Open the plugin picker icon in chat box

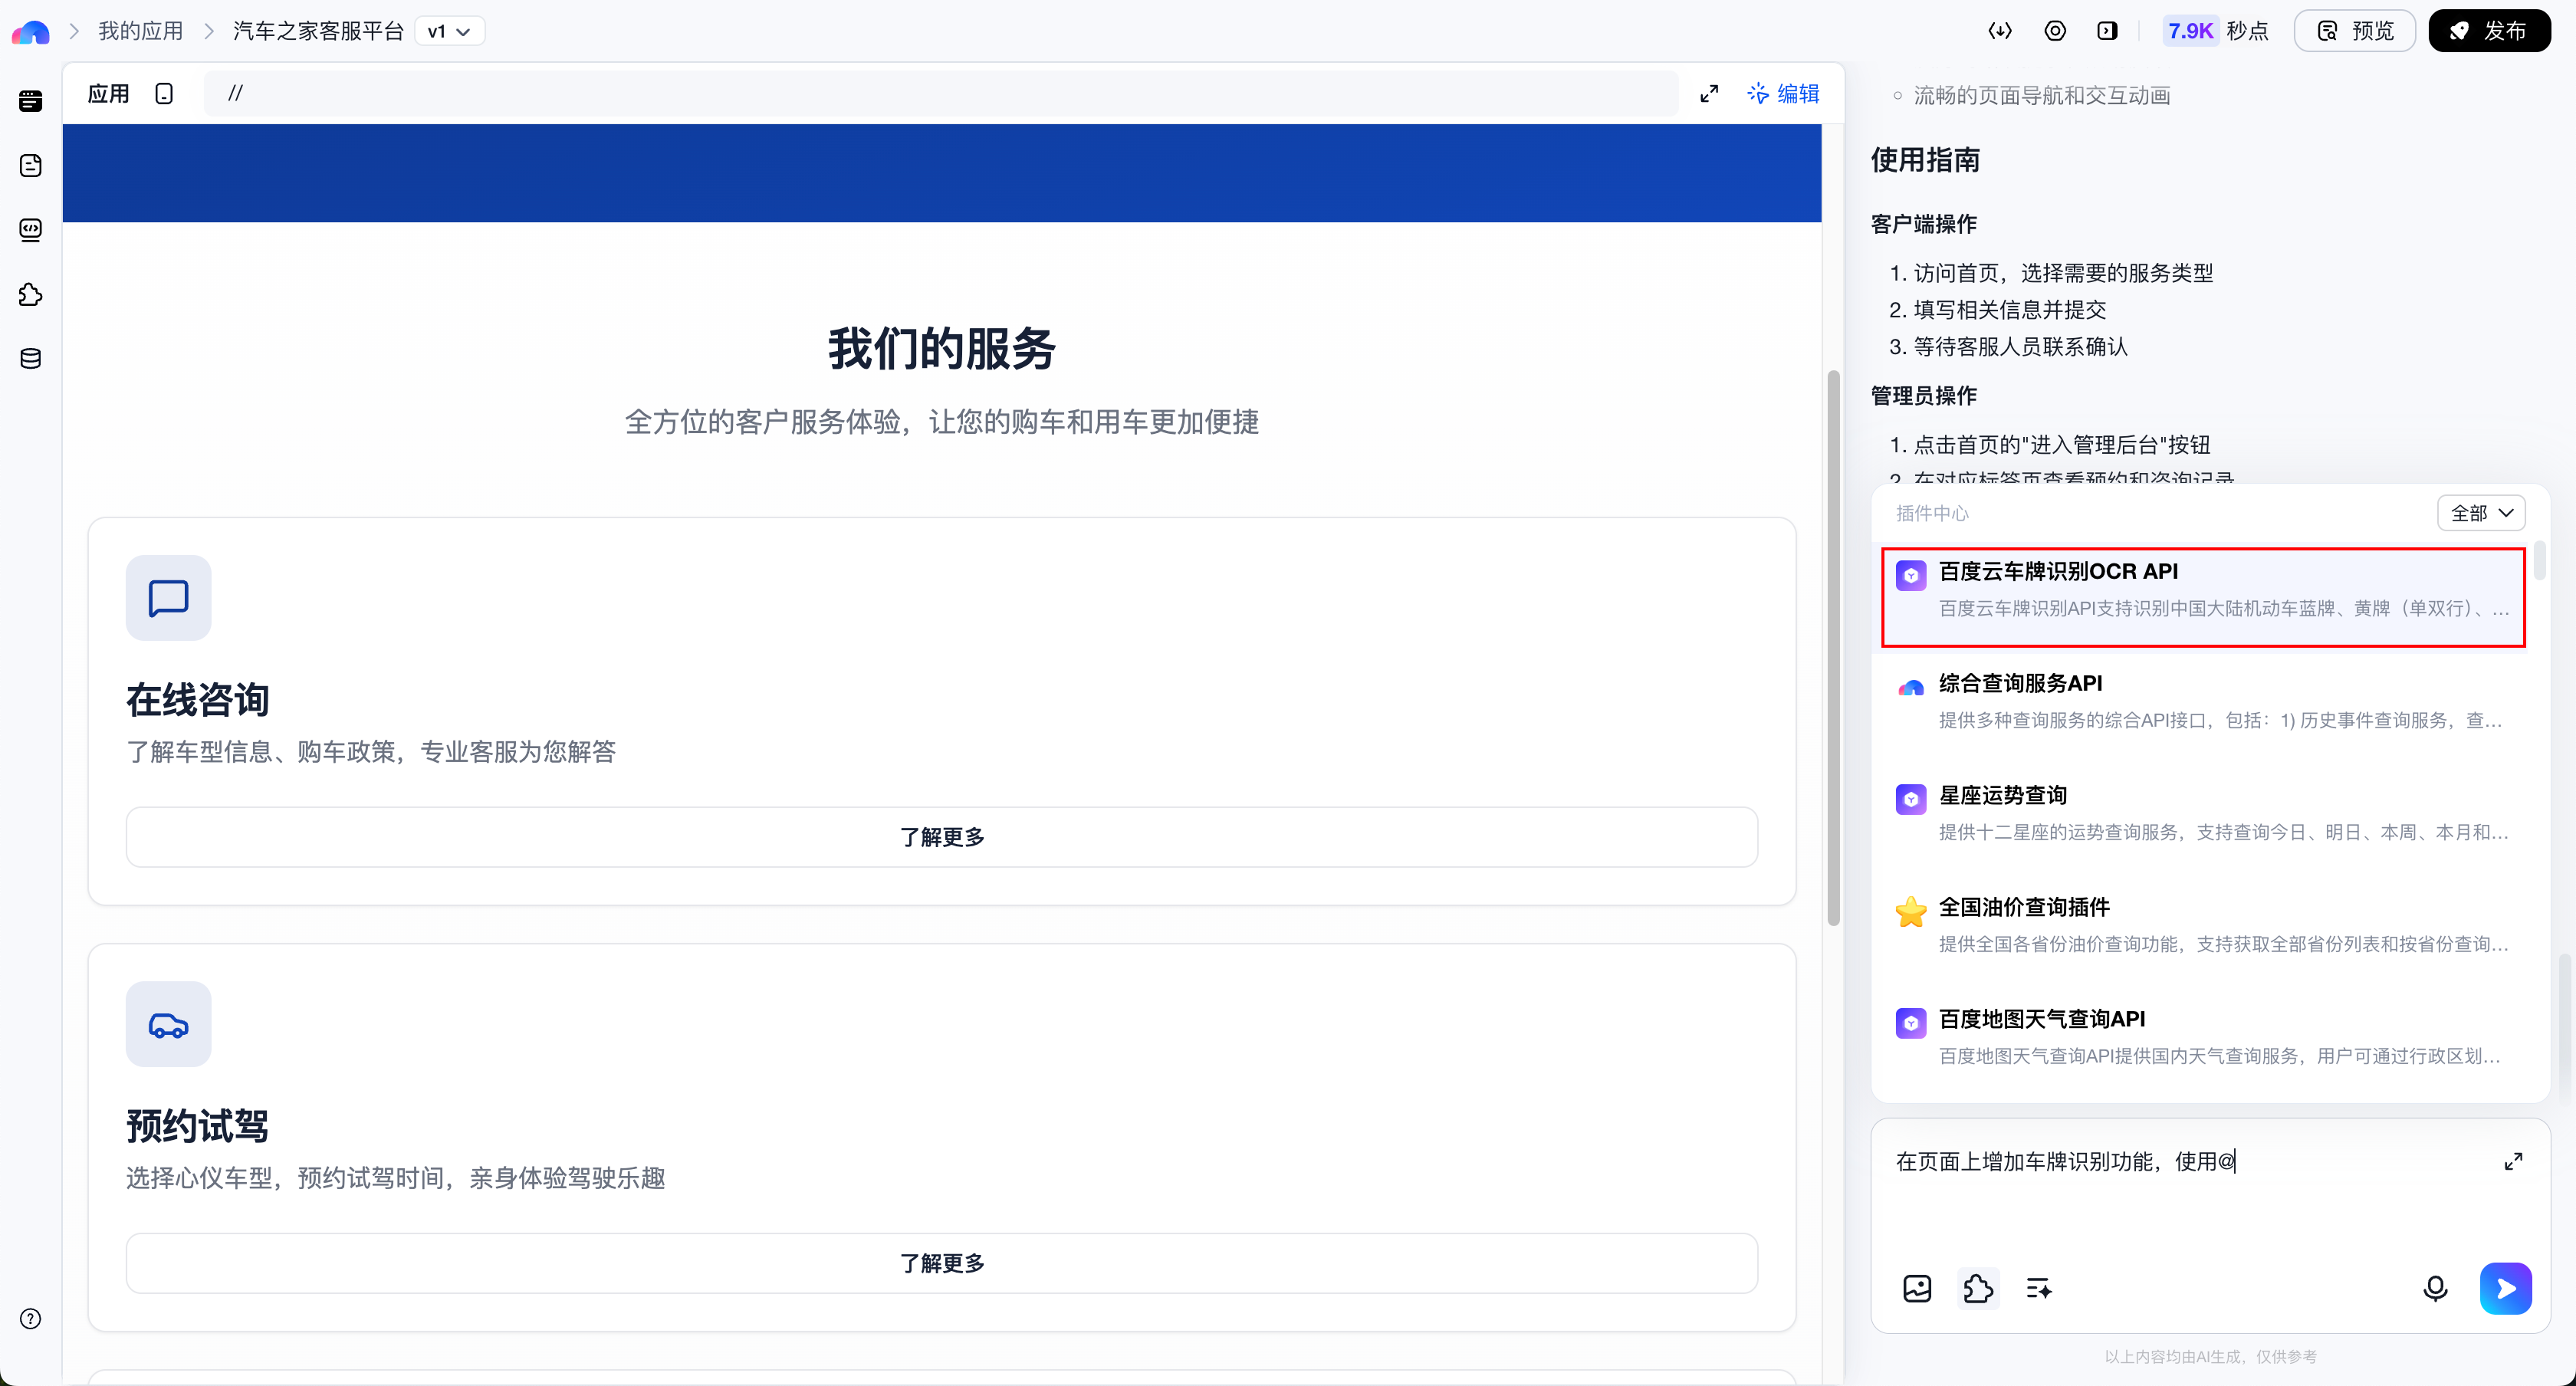click(1979, 1289)
